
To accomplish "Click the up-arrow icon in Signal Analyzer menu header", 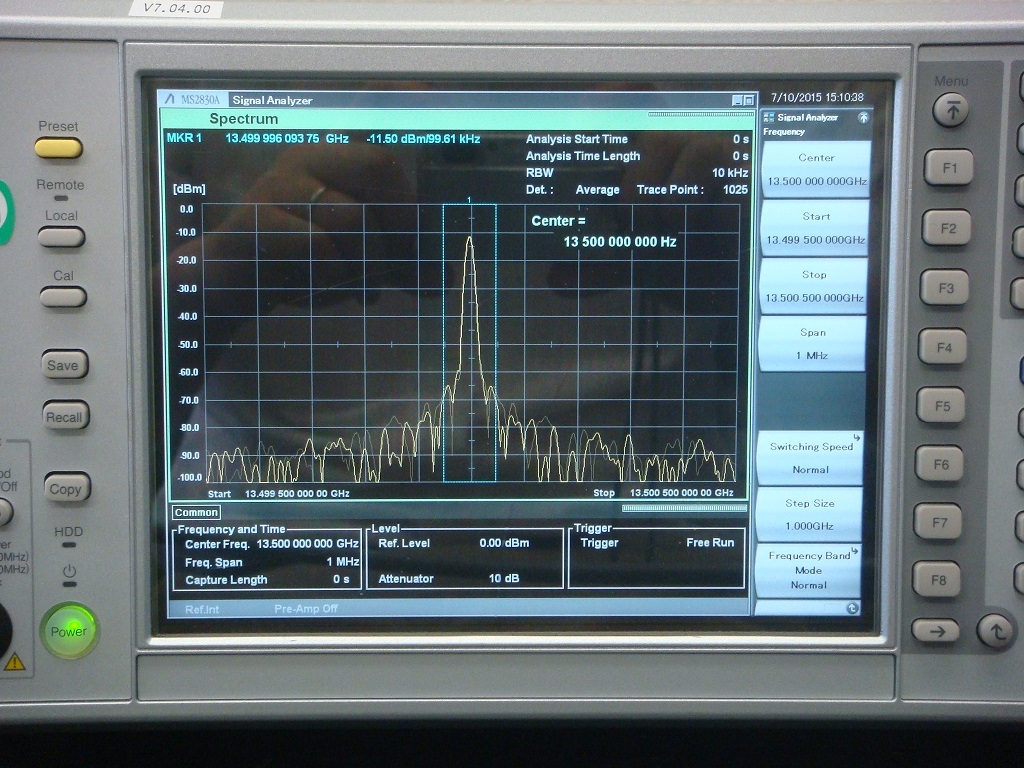I will (x=863, y=118).
